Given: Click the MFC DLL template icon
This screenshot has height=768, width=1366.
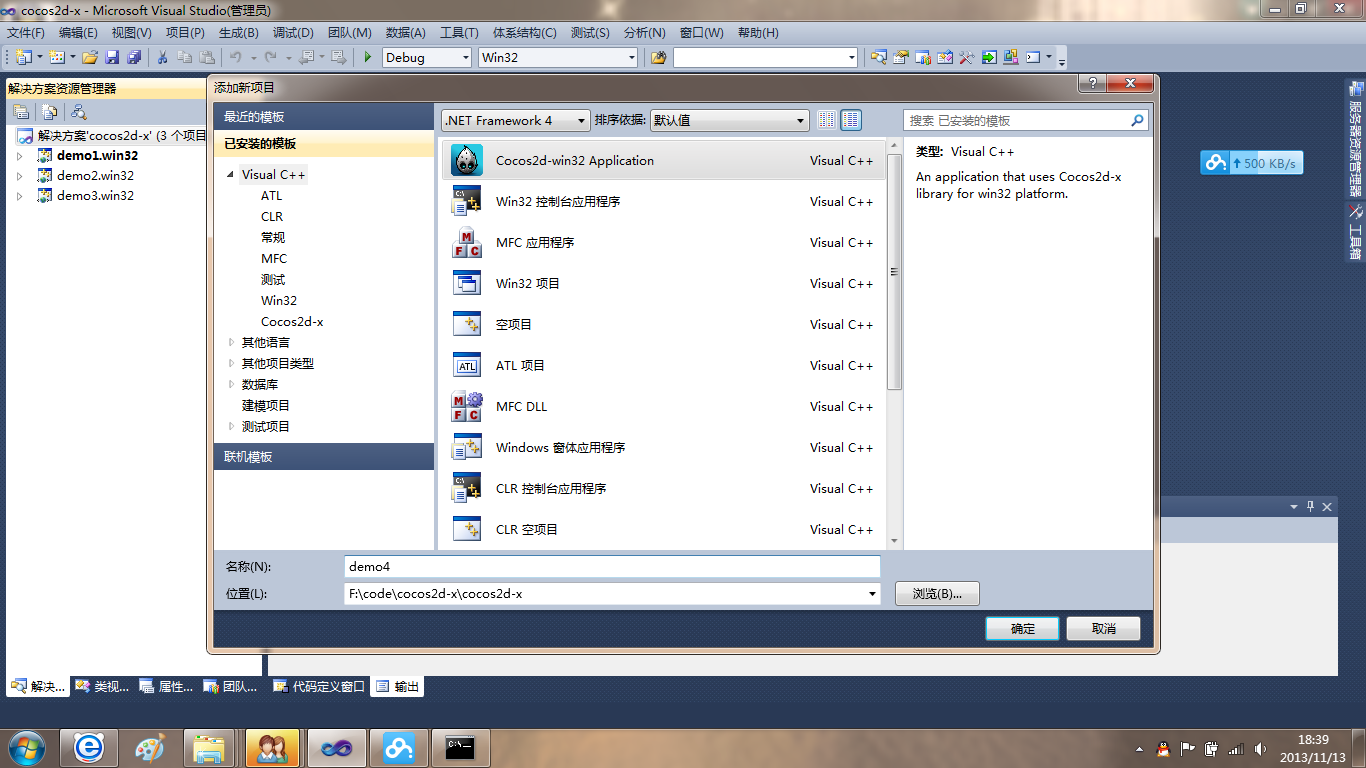Looking at the screenshot, I should (467, 406).
